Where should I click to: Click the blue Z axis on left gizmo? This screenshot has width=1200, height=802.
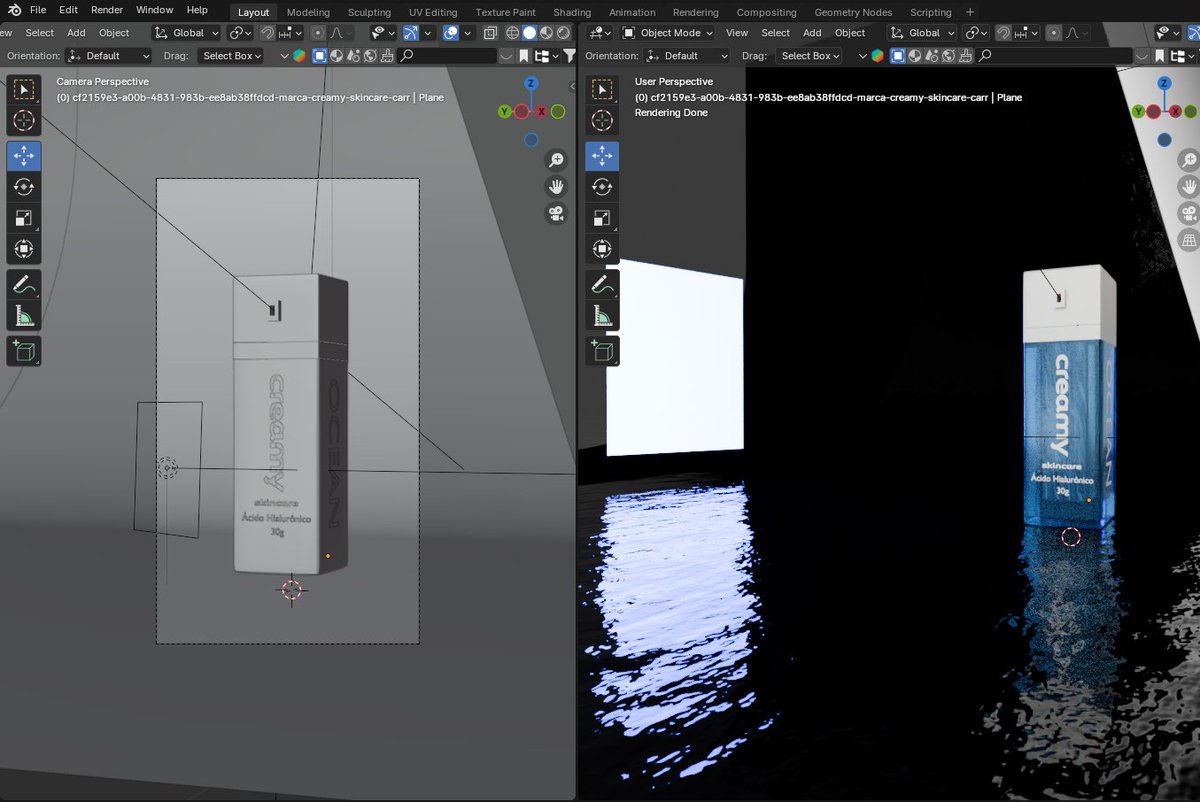click(531, 83)
